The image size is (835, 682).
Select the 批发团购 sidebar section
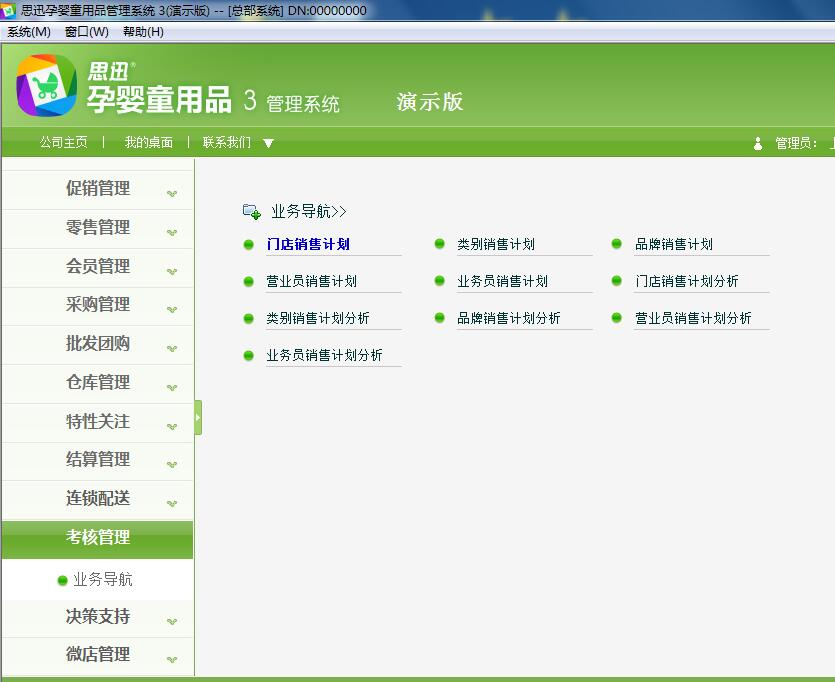97,344
